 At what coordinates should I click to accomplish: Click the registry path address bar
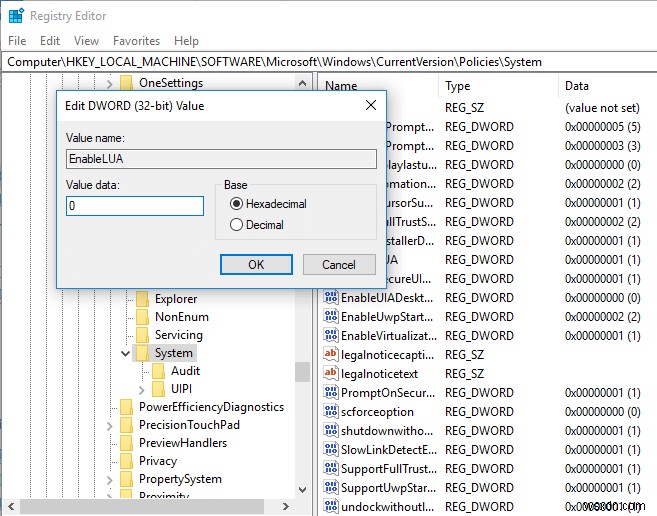(328, 62)
